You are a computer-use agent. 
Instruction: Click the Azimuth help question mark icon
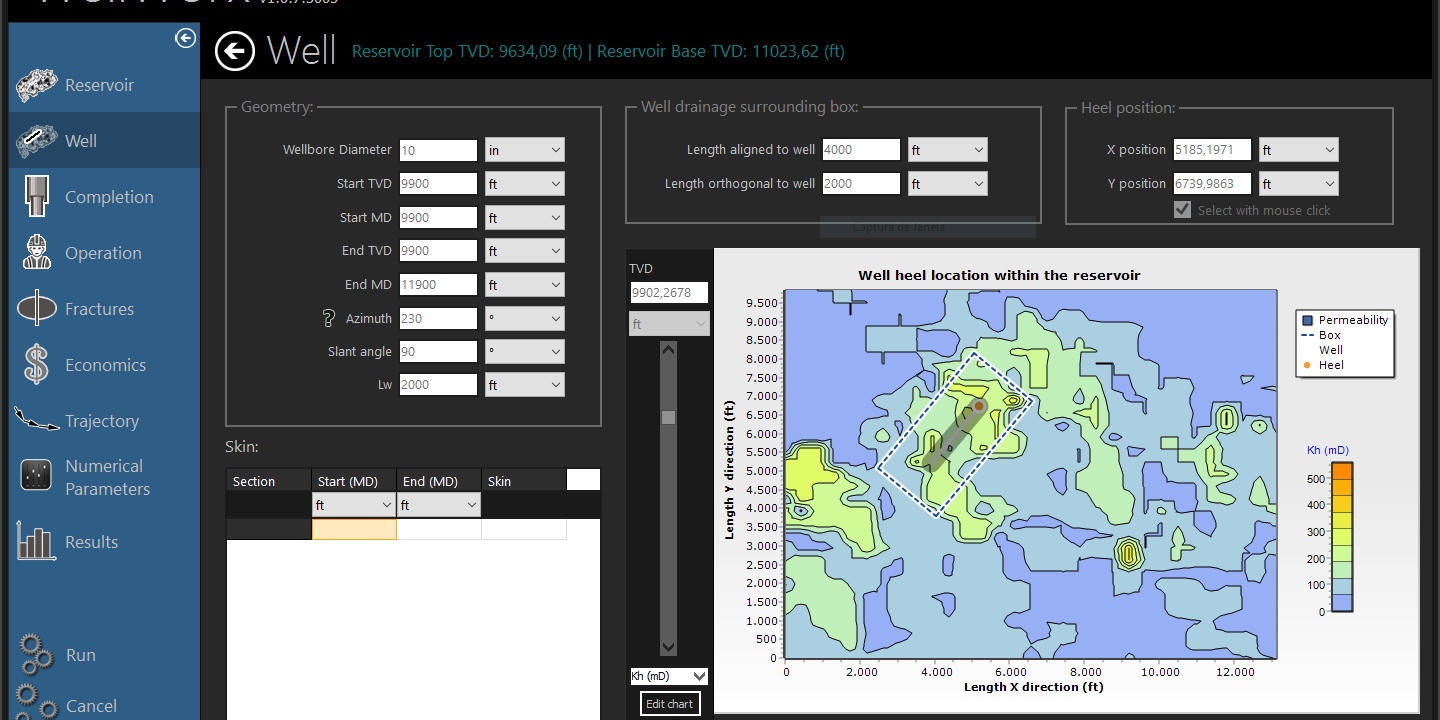coord(328,318)
